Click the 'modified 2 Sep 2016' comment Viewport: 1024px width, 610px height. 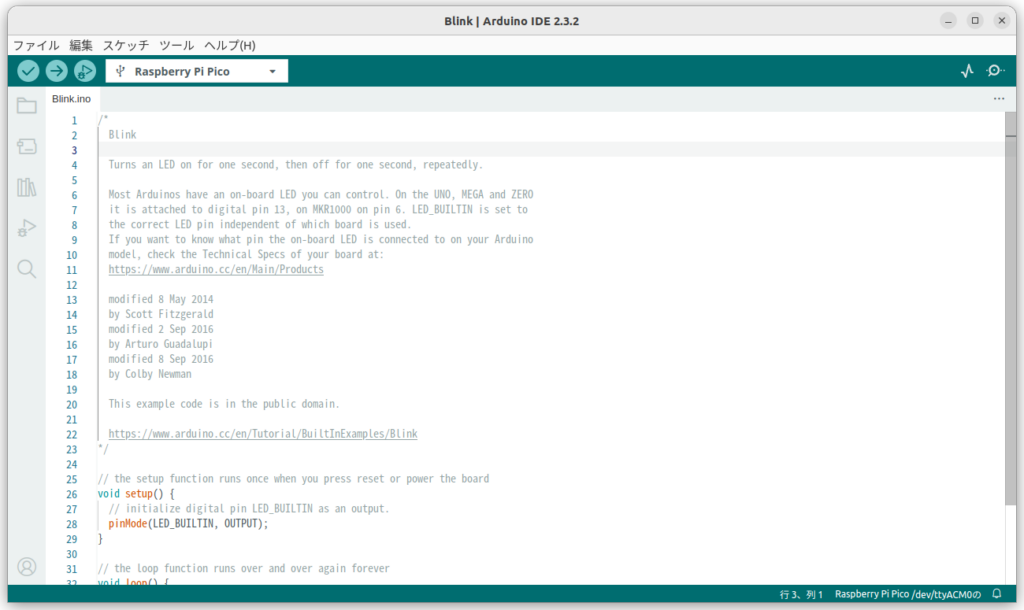(x=161, y=329)
